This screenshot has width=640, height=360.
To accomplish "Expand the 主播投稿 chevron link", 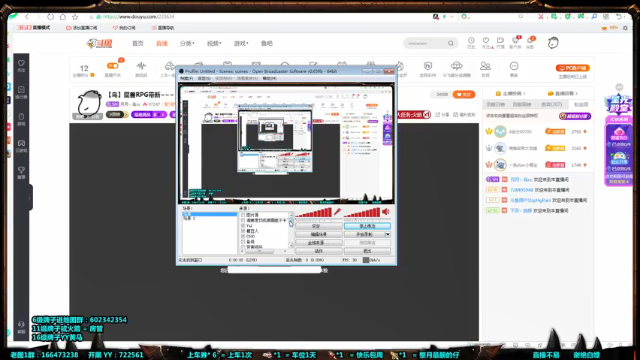I will pyautogui.click(x=511, y=93).
